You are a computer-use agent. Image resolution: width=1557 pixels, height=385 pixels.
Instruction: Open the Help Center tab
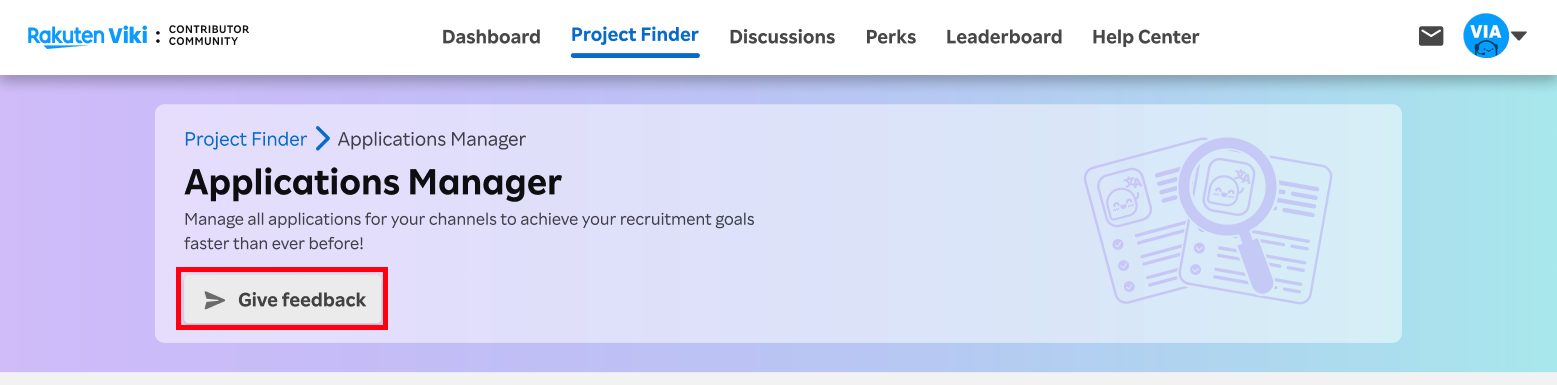(1145, 37)
